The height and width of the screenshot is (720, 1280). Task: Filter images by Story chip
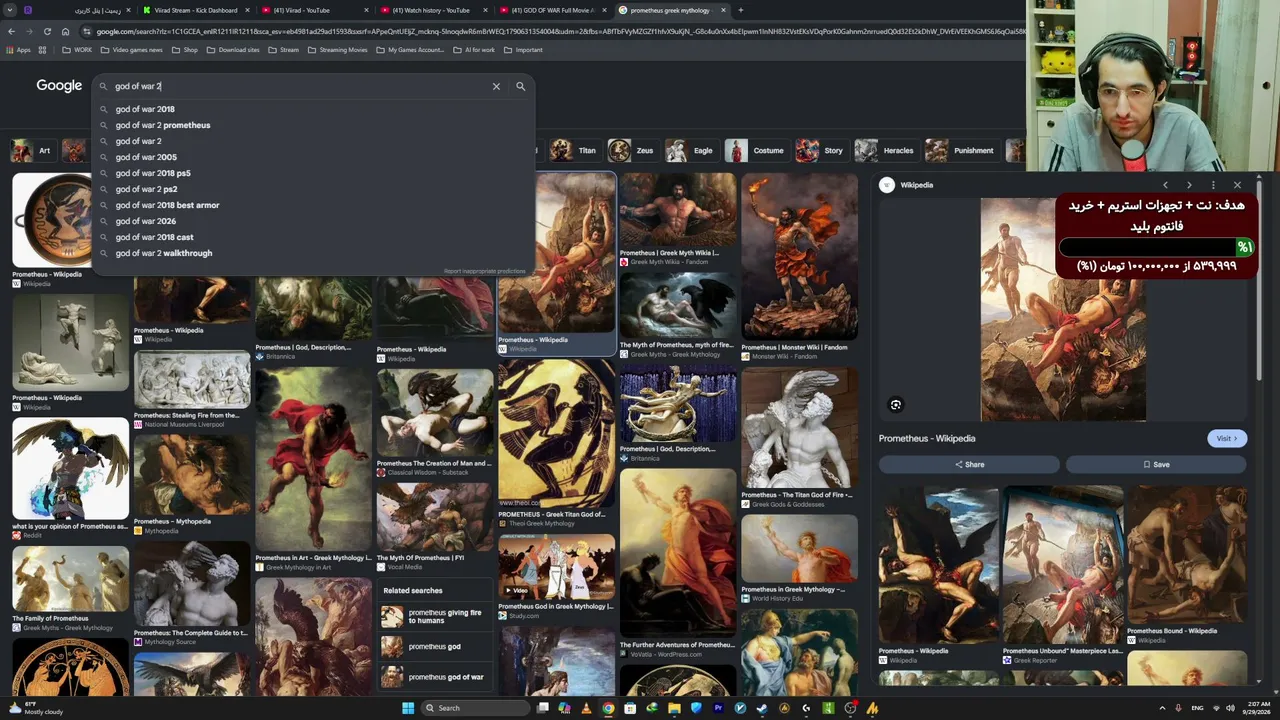pos(821,151)
